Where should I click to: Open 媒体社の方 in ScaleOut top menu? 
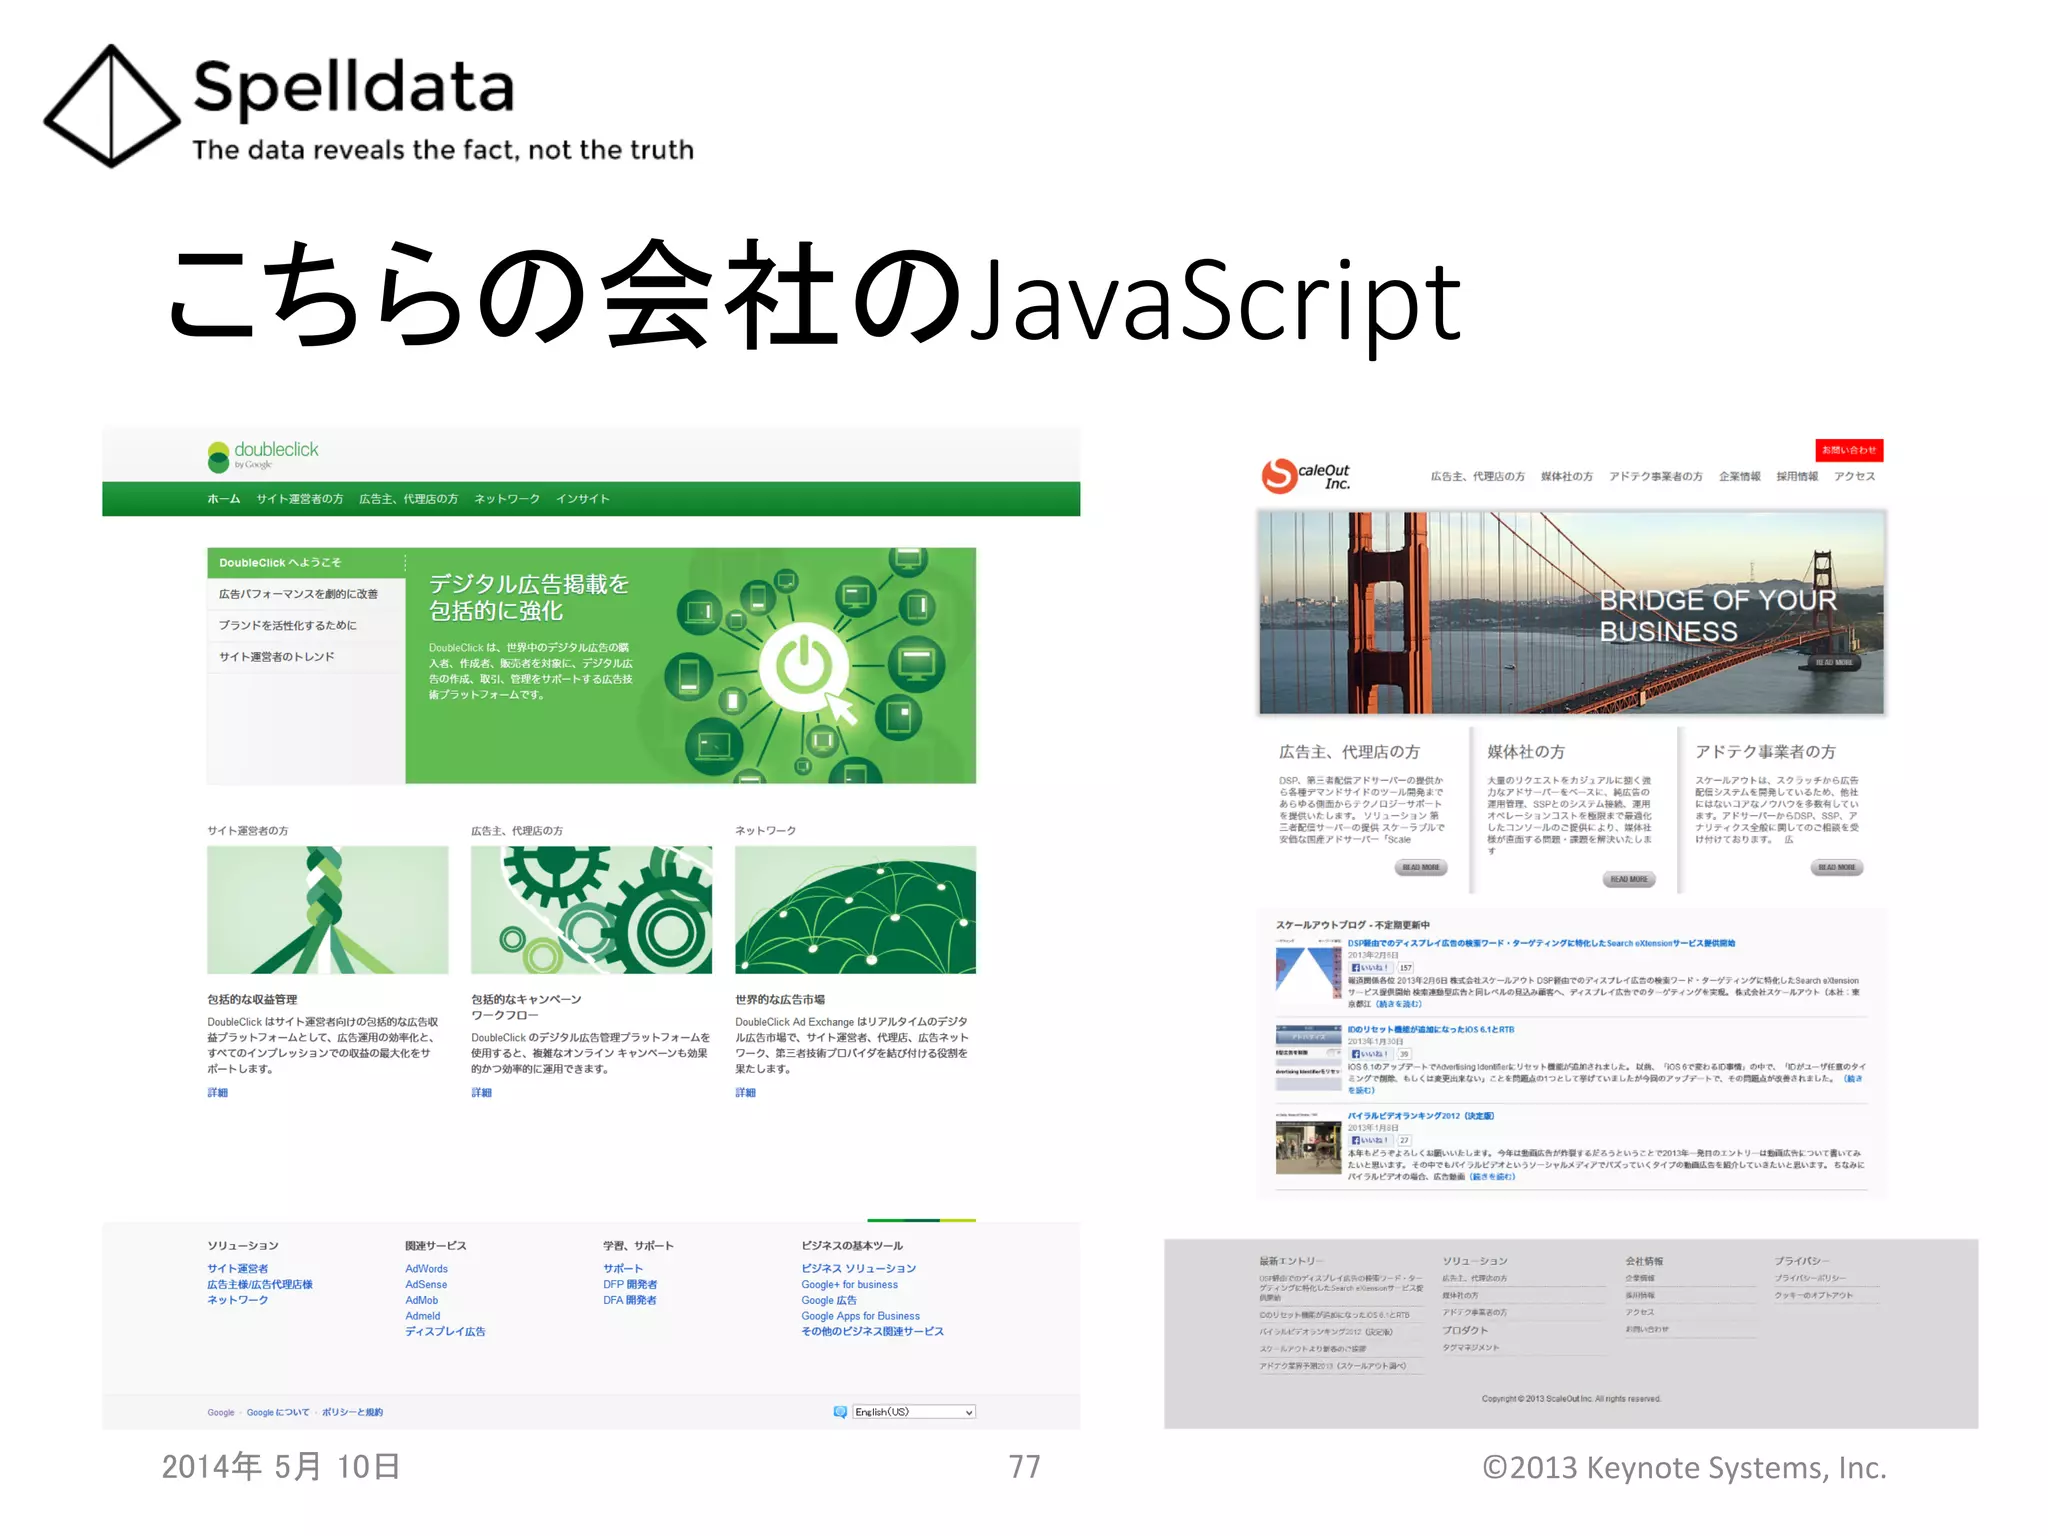click(x=1567, y=477)
